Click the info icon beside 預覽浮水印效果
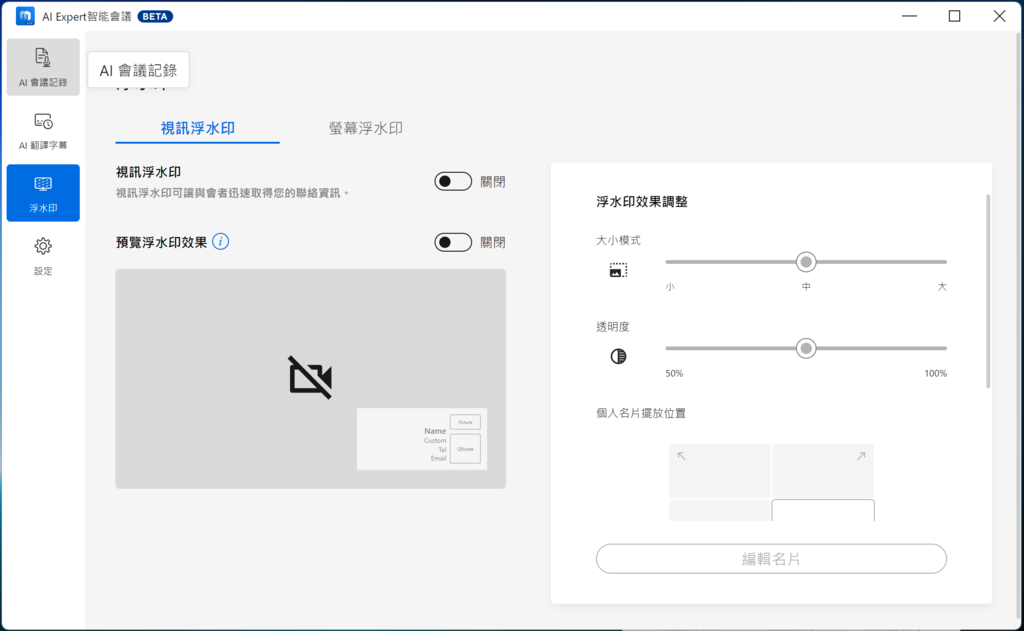Viewport: 1024px width, 631px height. (221, 242)
